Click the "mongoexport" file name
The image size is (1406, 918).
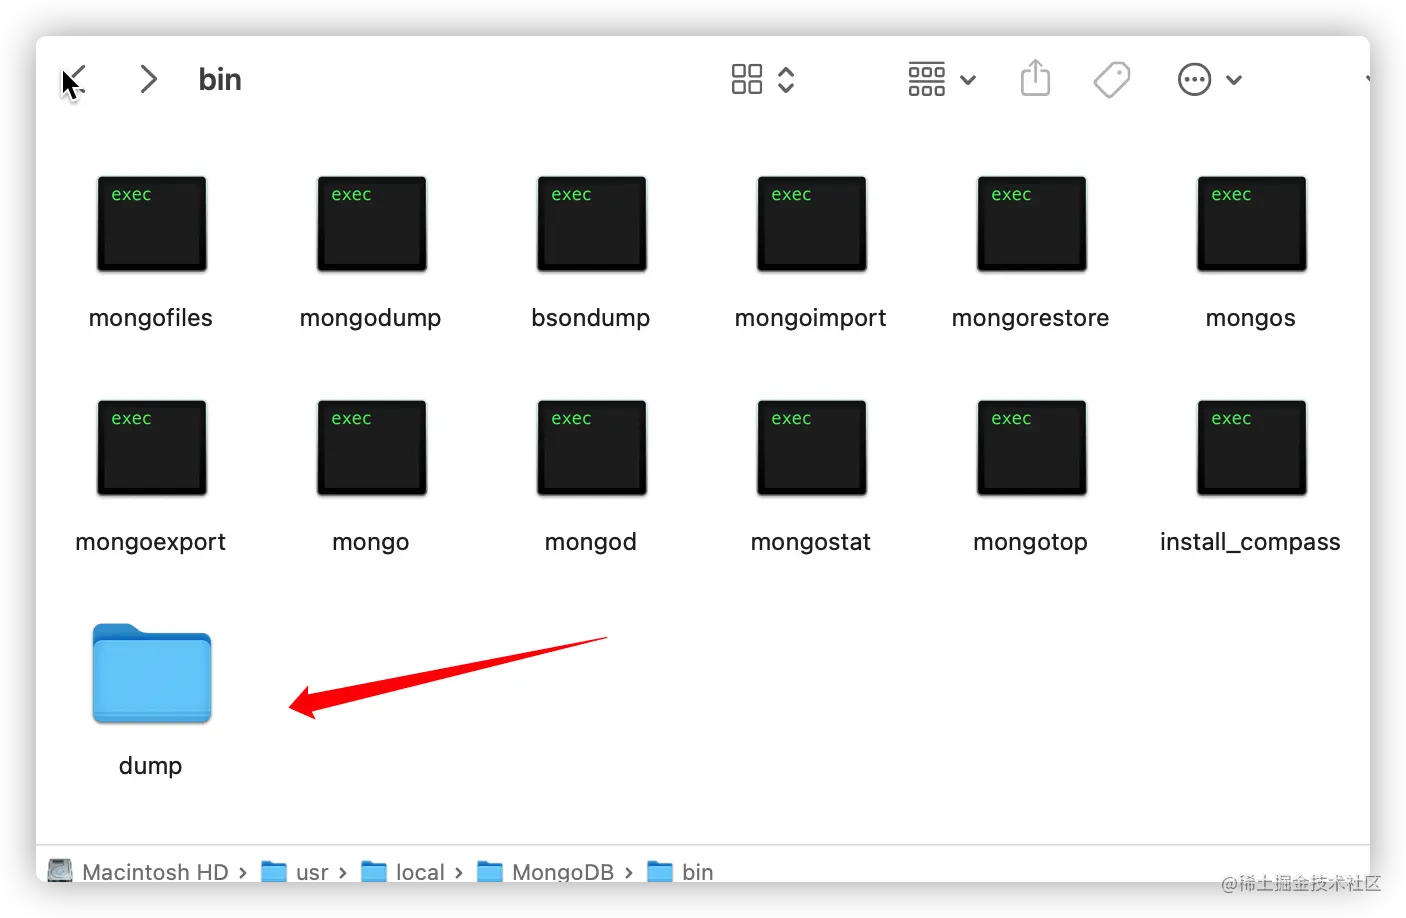click(151, 543)
